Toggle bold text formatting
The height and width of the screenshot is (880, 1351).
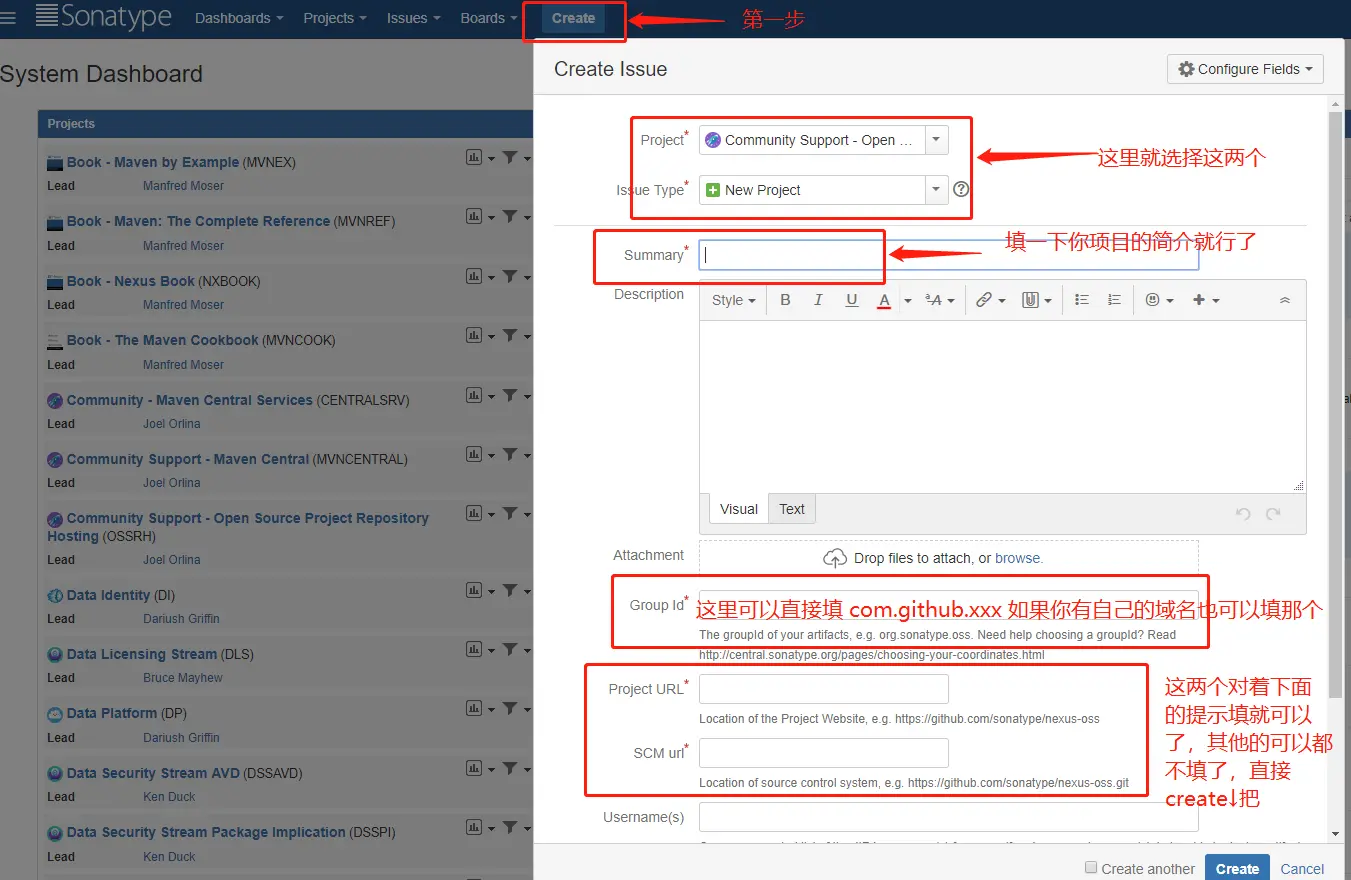tap(785, 300)
